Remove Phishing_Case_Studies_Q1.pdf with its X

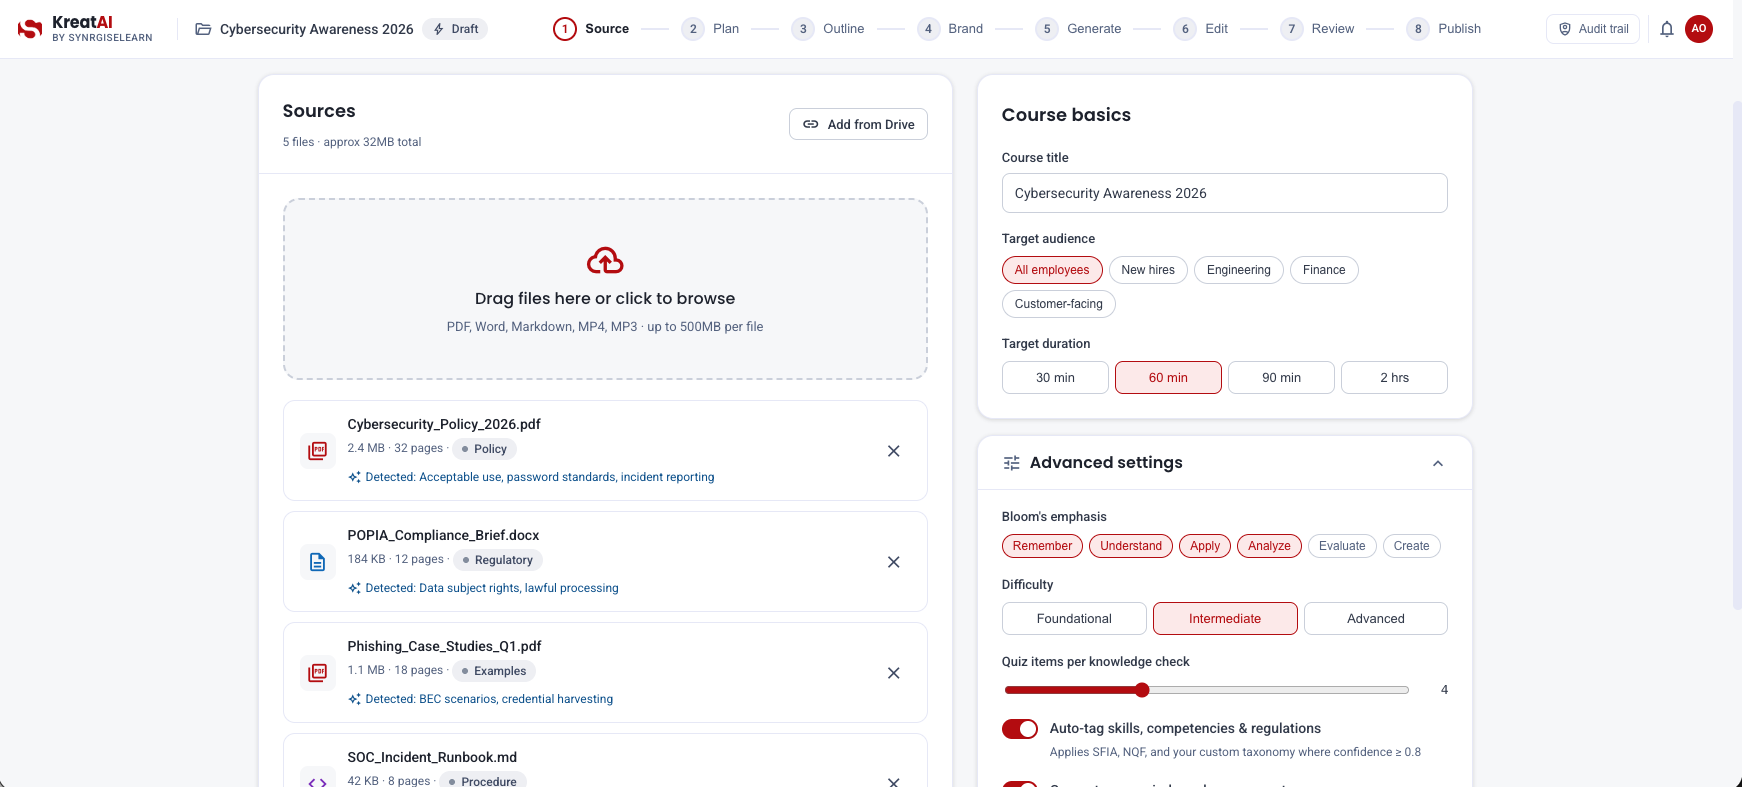tap(894, 673)
